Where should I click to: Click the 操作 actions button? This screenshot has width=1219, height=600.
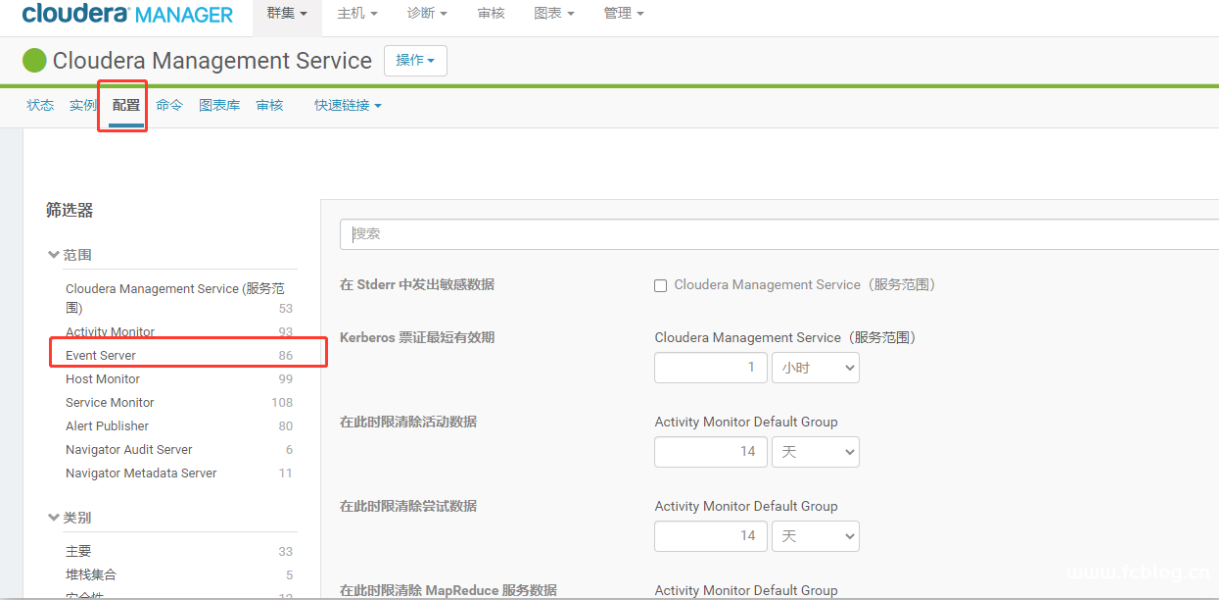pyautogui.click(x=415, y=61)
